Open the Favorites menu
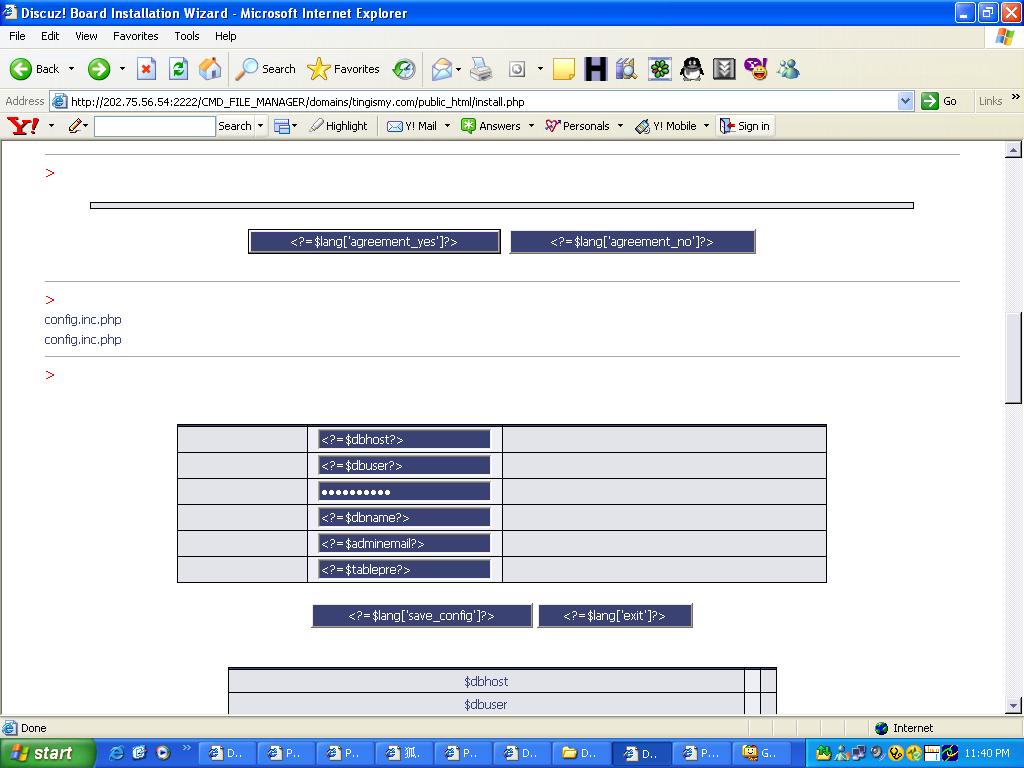Image resolution: width=1024 pixels, height=768 pixels. click(x=135, y=36)
